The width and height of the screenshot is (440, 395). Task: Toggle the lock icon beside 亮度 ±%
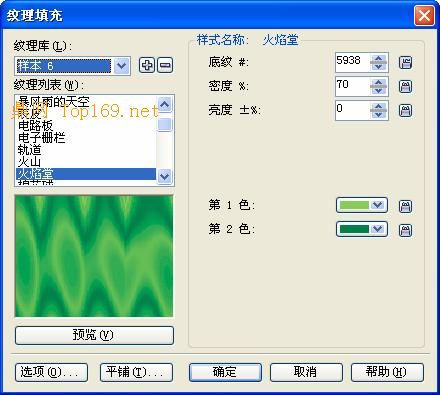[x=405, y=110]
